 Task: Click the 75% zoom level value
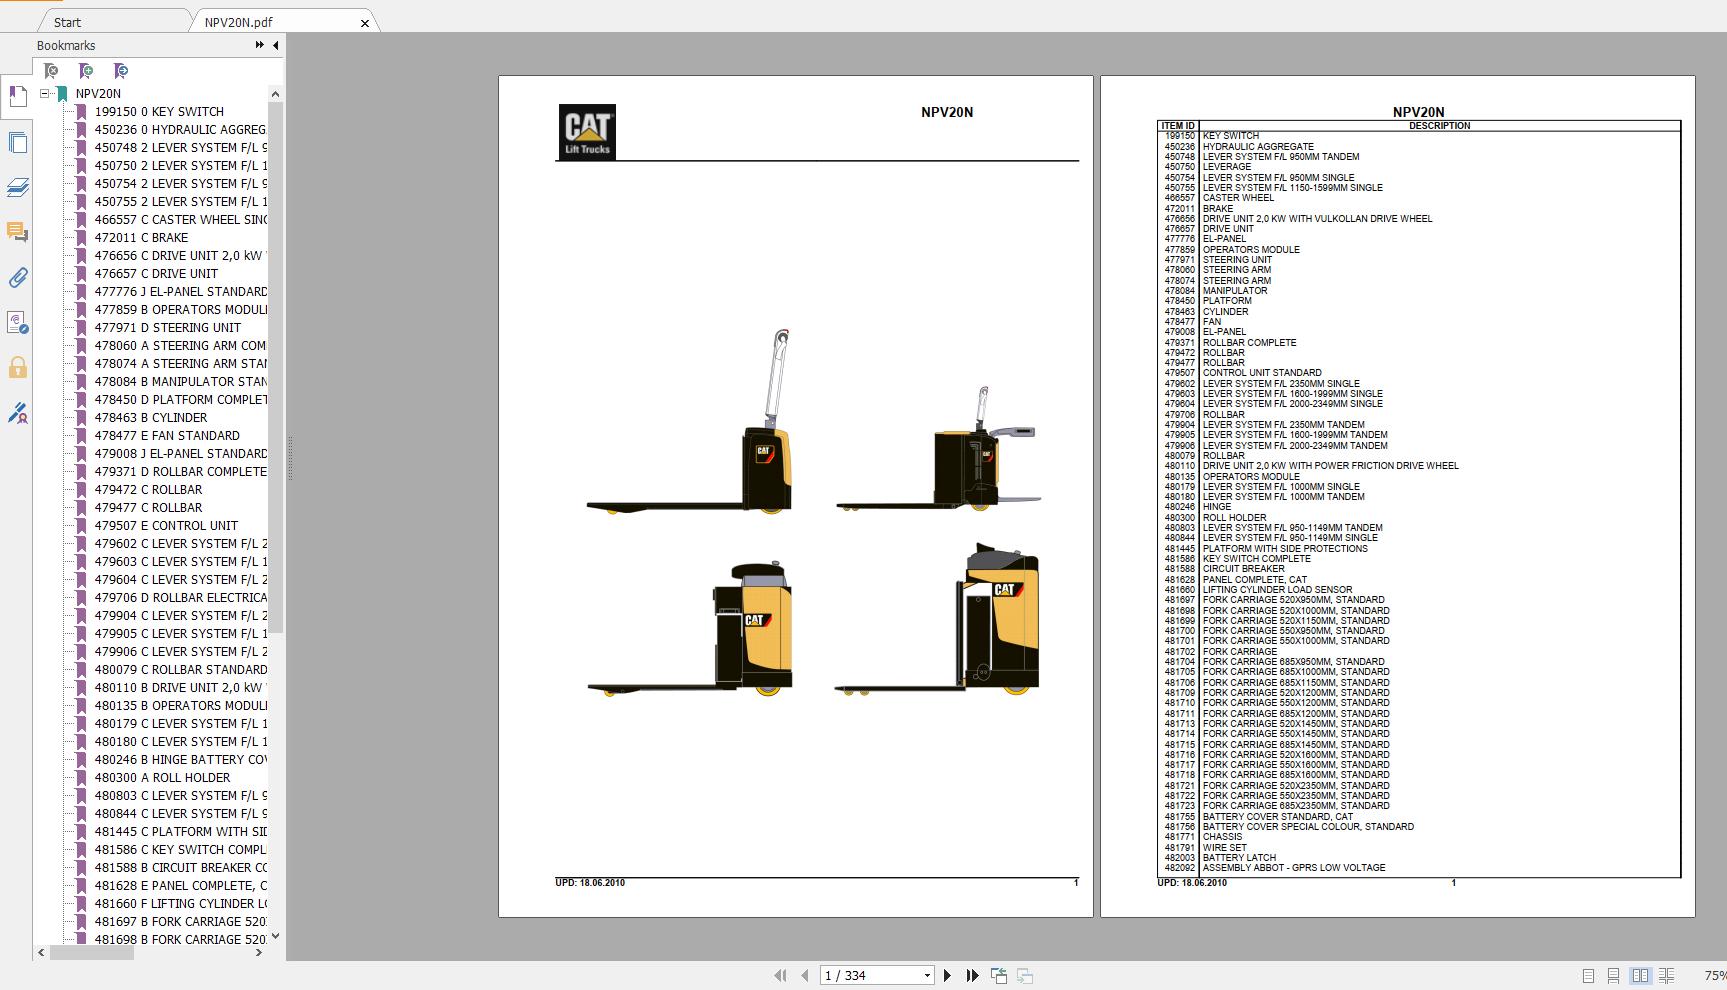point(1714,976)
